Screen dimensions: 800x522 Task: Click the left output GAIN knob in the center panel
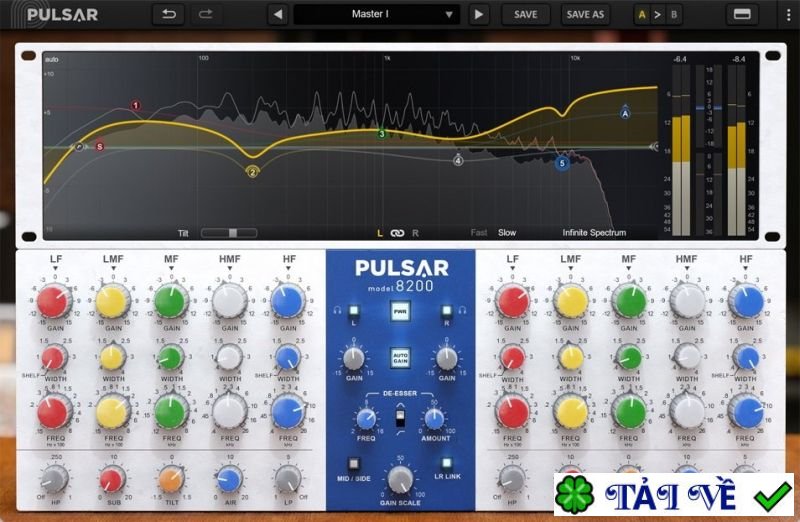(x=354, y=359)
